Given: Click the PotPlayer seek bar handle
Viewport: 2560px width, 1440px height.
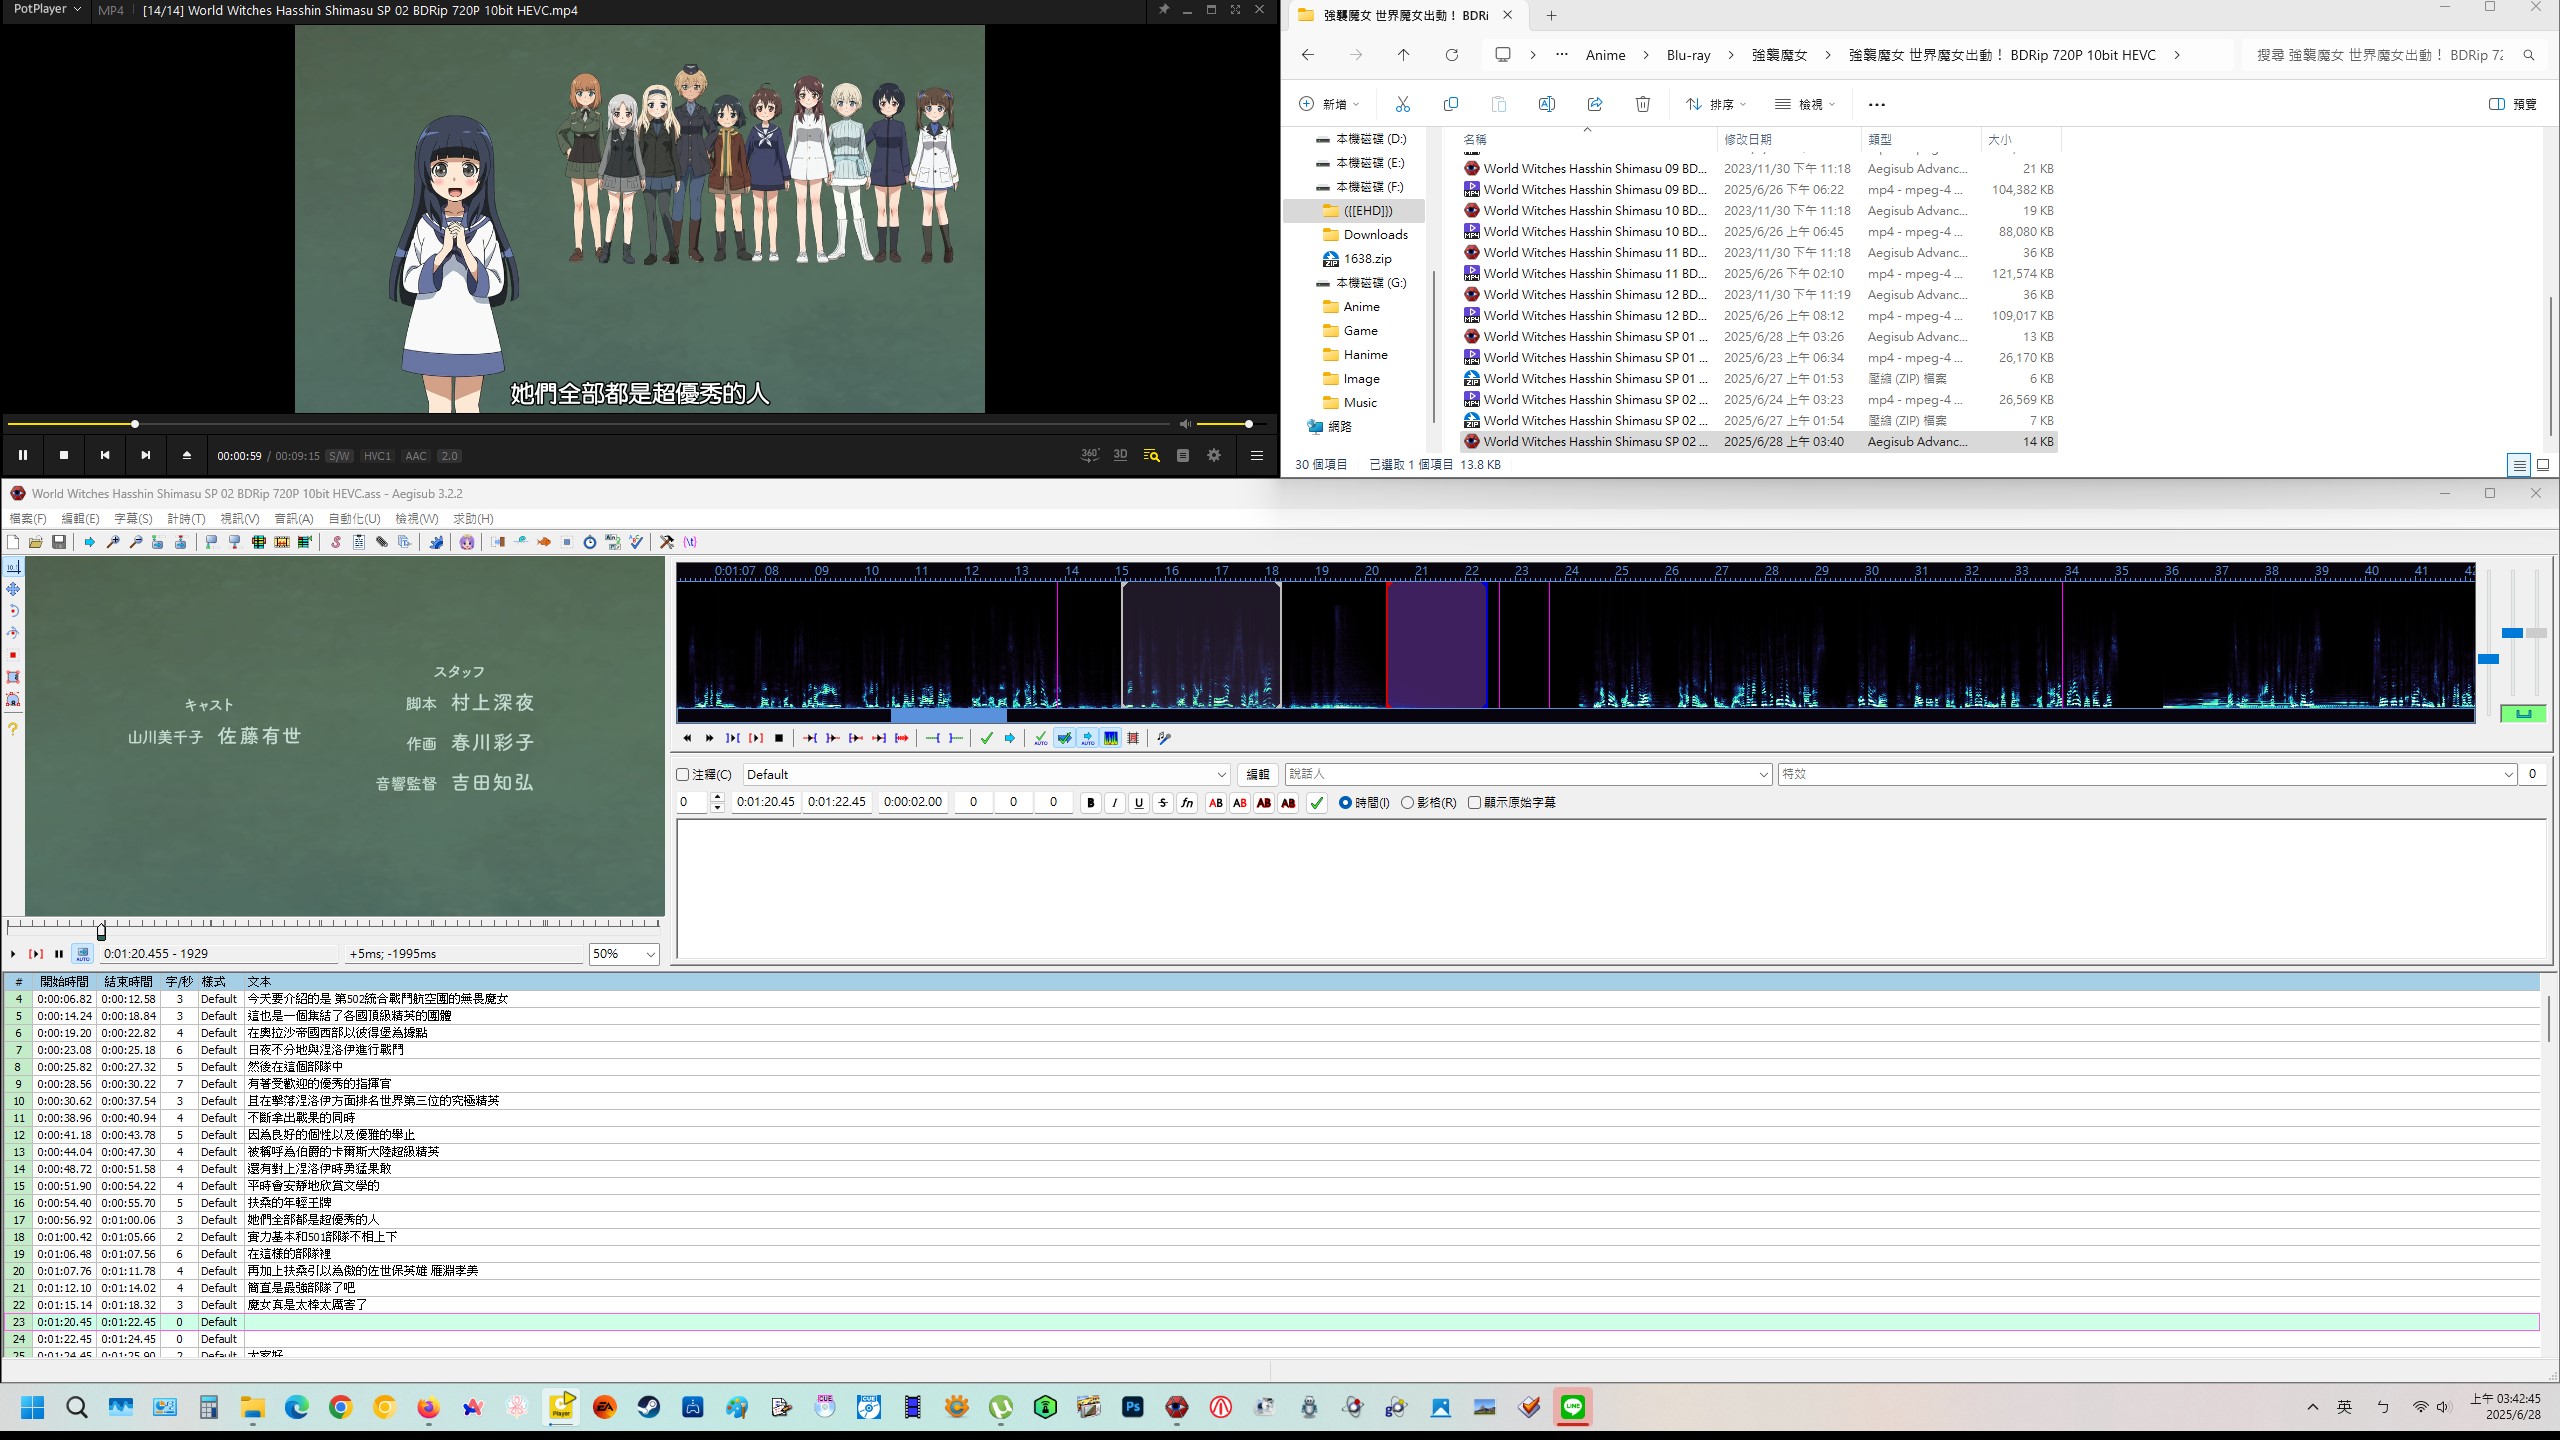Looking at the screenshot, I should [135, 424].
